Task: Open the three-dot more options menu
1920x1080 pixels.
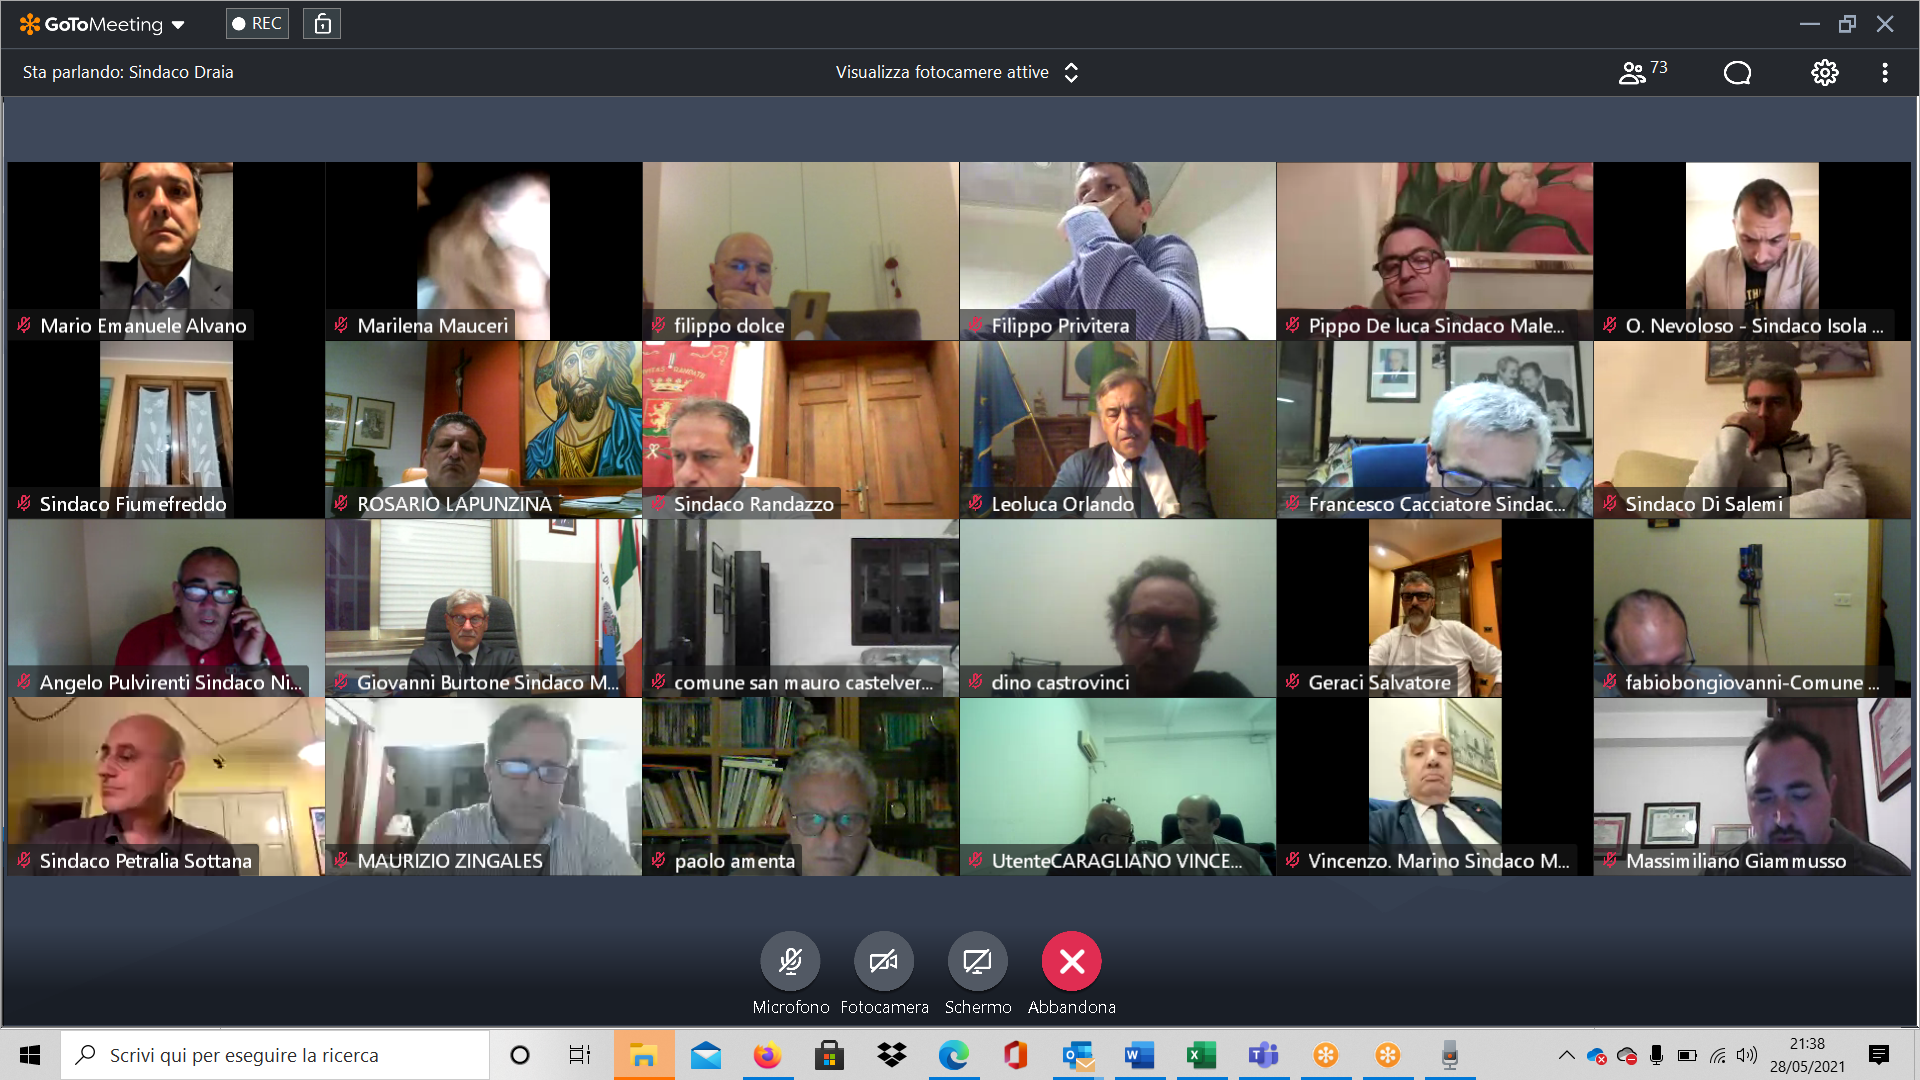Action: tap(1885, 72)
